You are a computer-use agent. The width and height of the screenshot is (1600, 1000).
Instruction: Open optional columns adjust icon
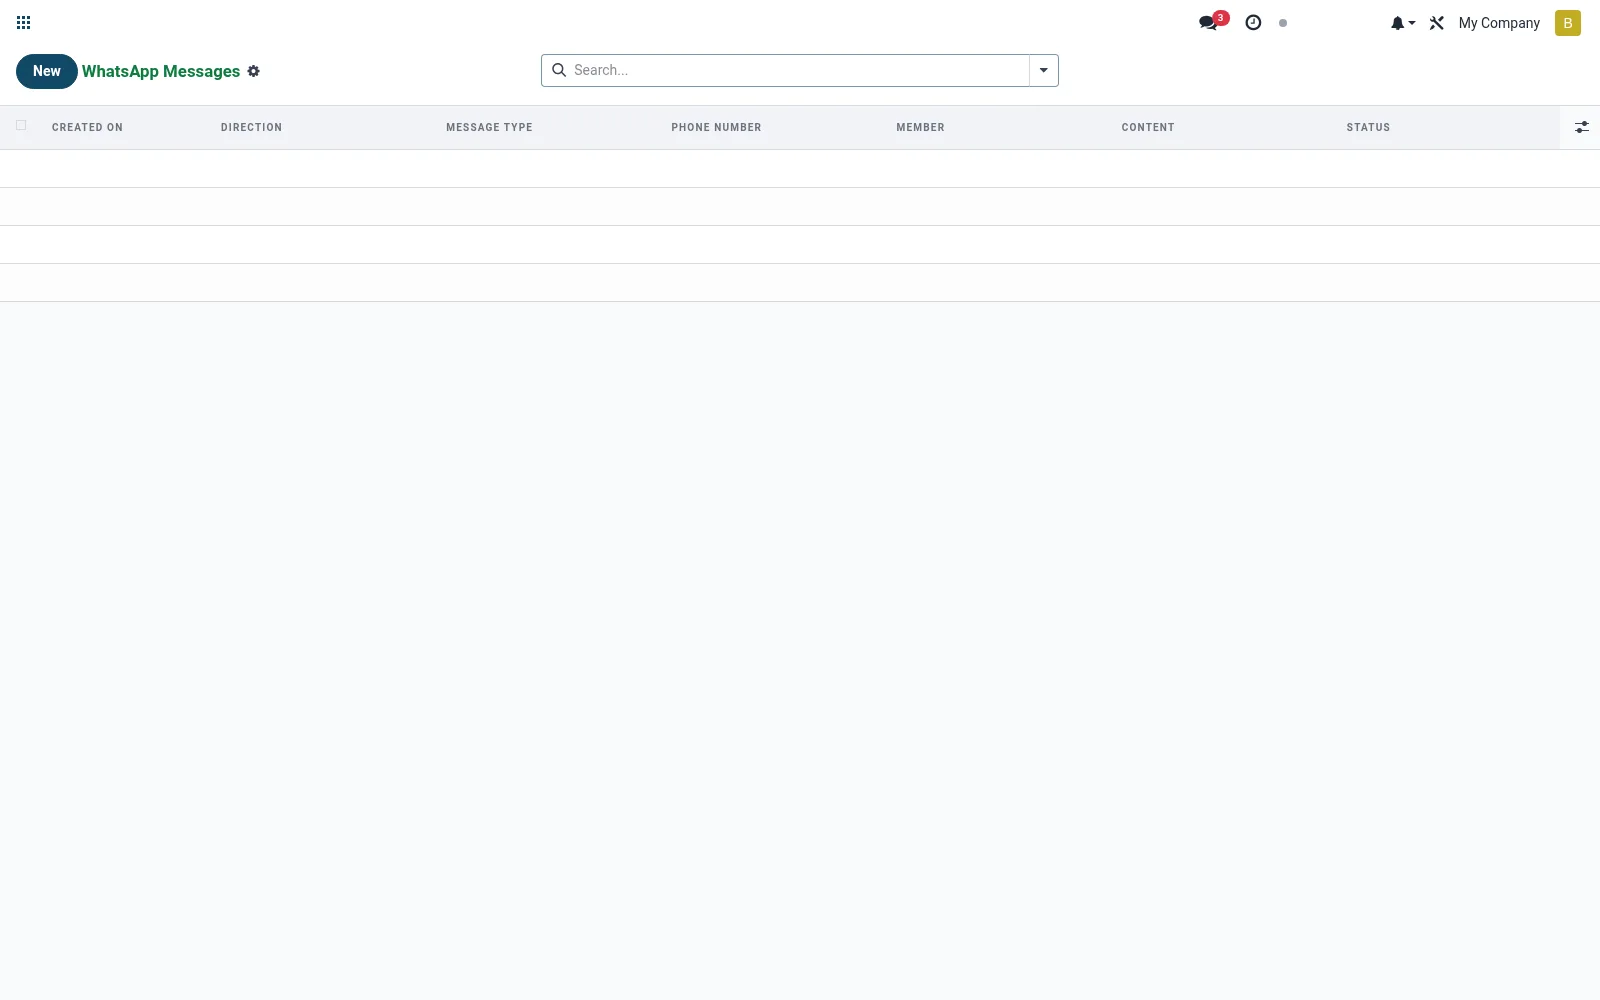1581,127
